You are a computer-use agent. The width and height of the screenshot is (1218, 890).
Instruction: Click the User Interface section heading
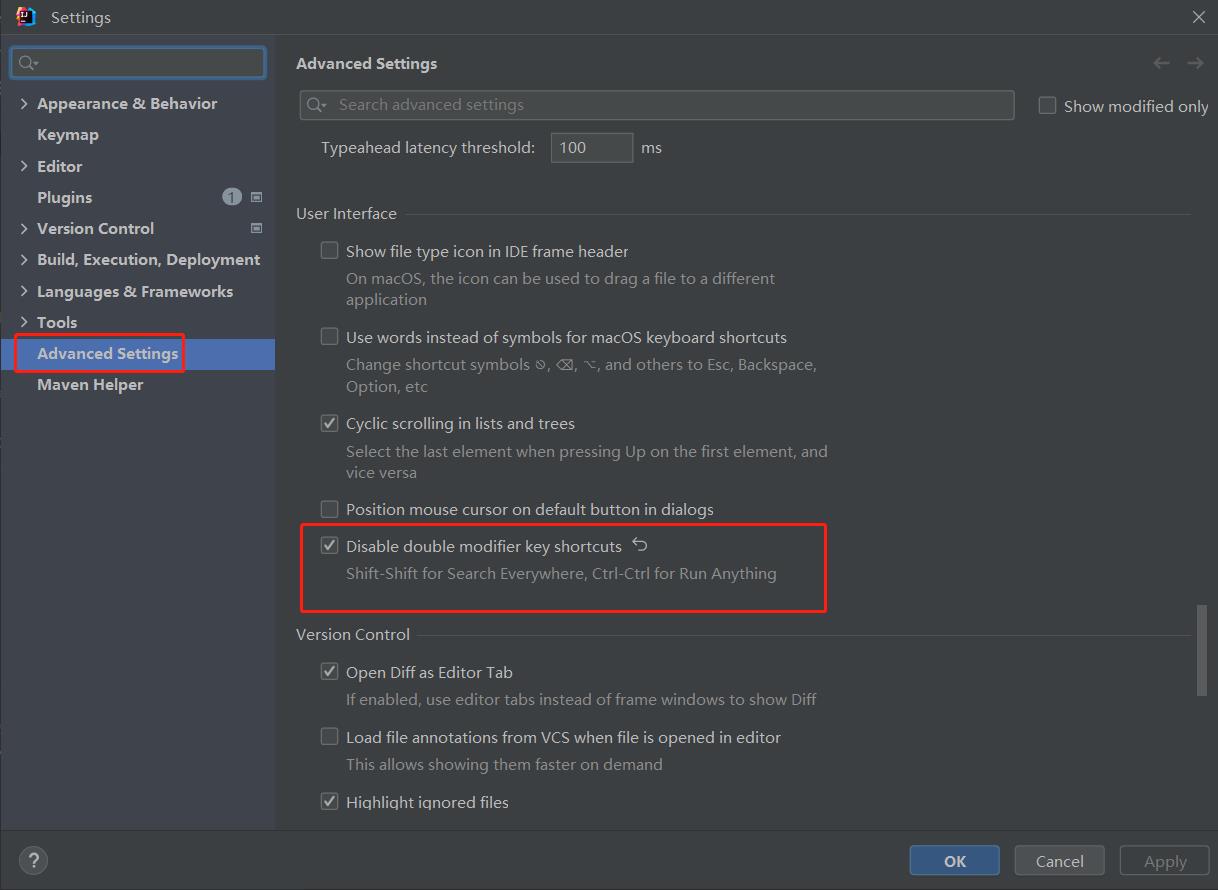click(x=346, y=213)
